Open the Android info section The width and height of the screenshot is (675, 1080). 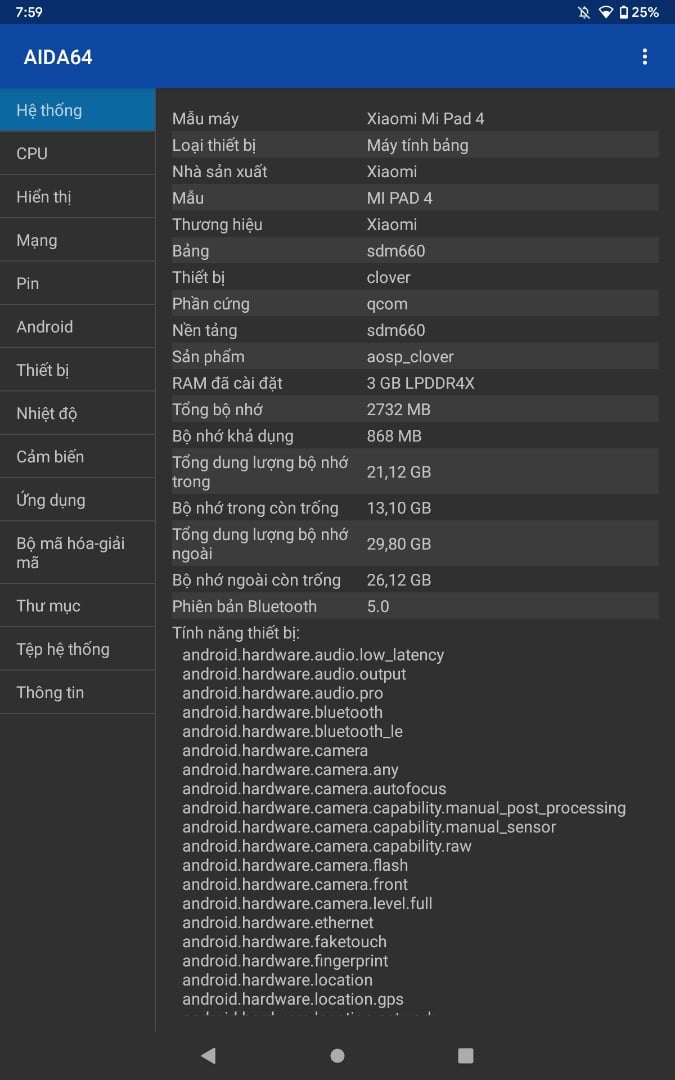(77, 327)
